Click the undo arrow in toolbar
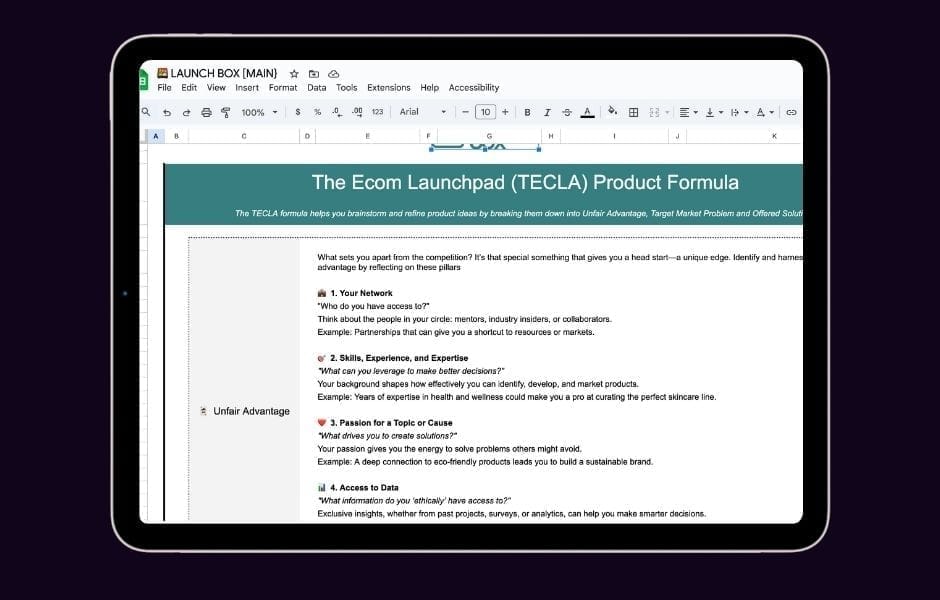The height and width of the screenshot is (600, 940). tap(167, 113)
